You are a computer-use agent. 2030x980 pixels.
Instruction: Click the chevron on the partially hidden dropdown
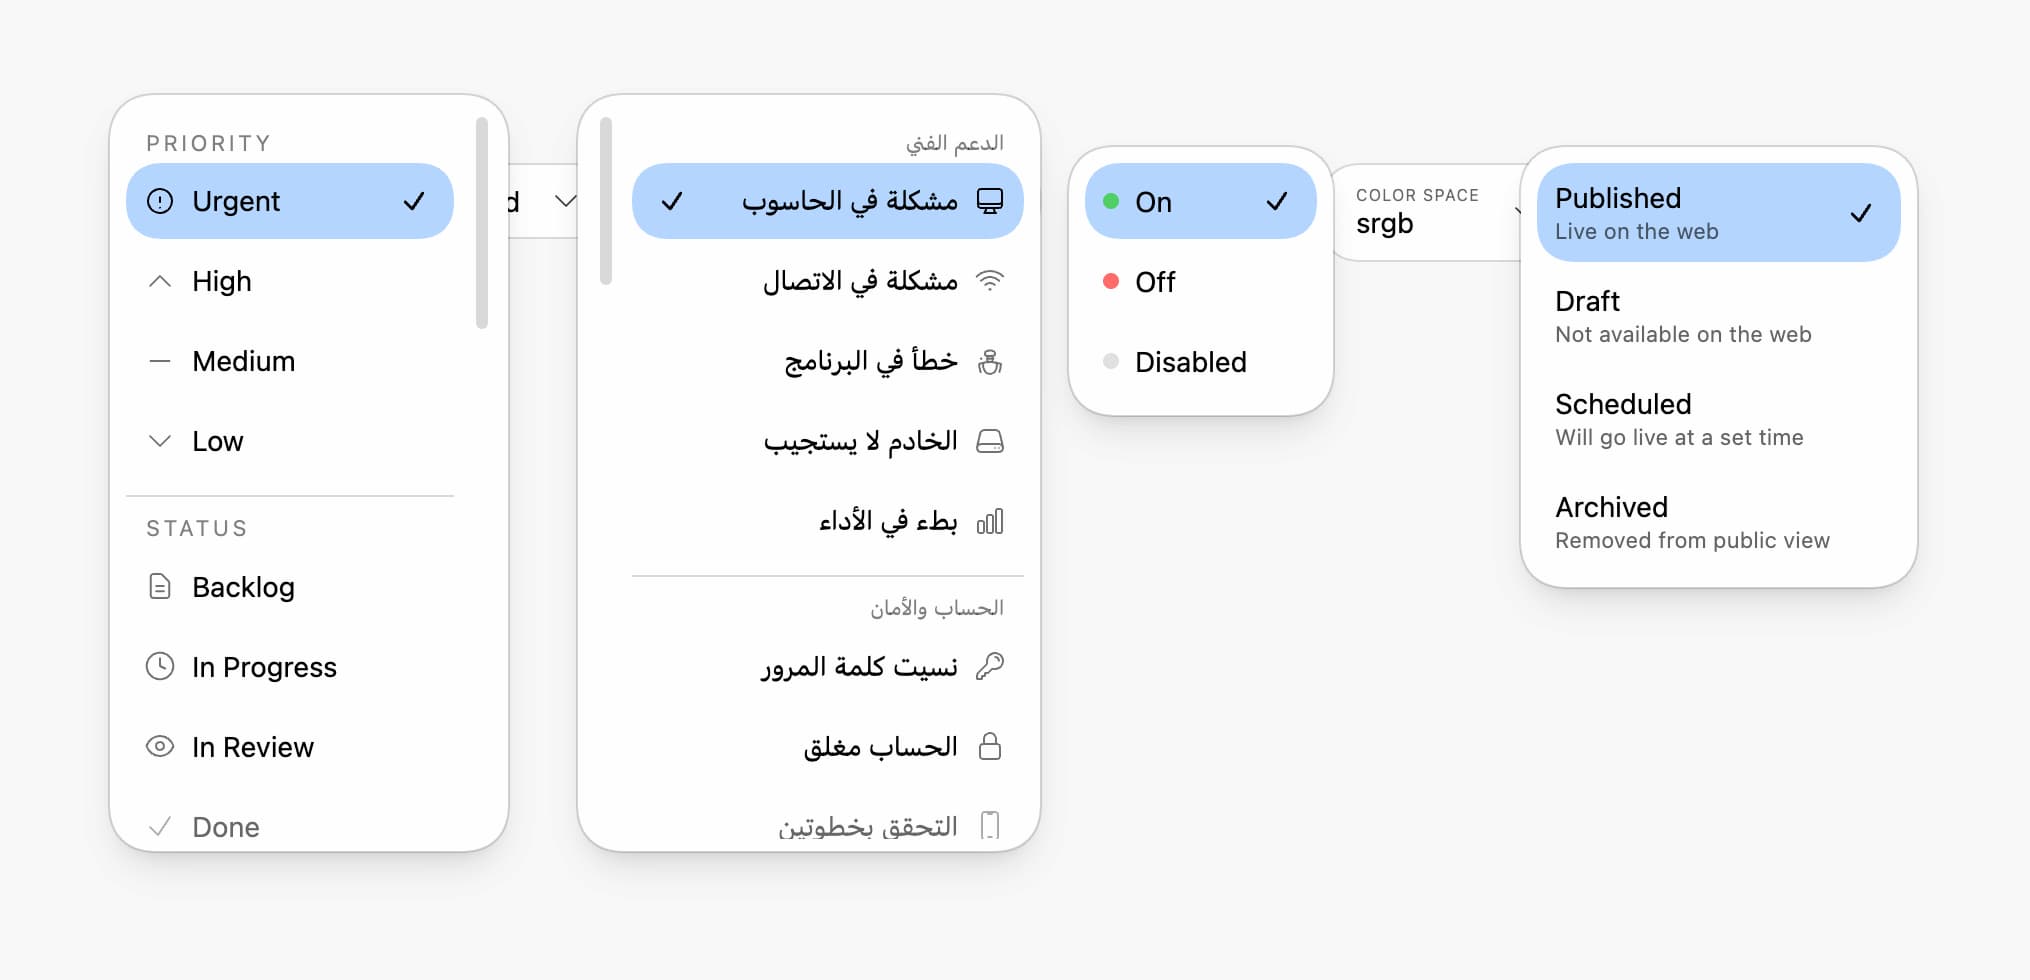click(x=566, y=200)
